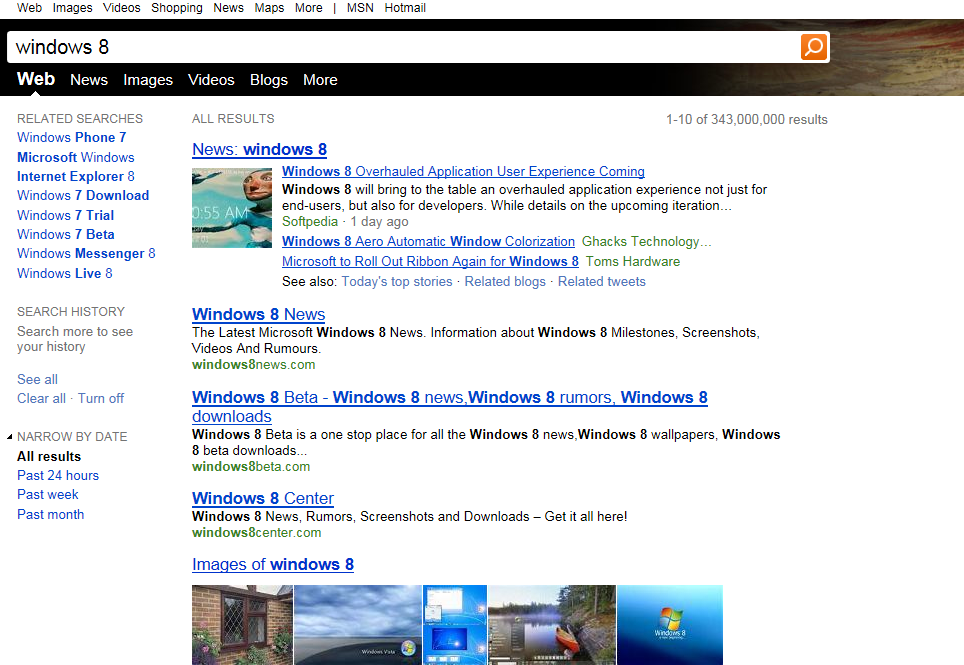This screenshot has height=665, width=964.
Task: Open Videos in the top navigation
Action: point(121,8)
